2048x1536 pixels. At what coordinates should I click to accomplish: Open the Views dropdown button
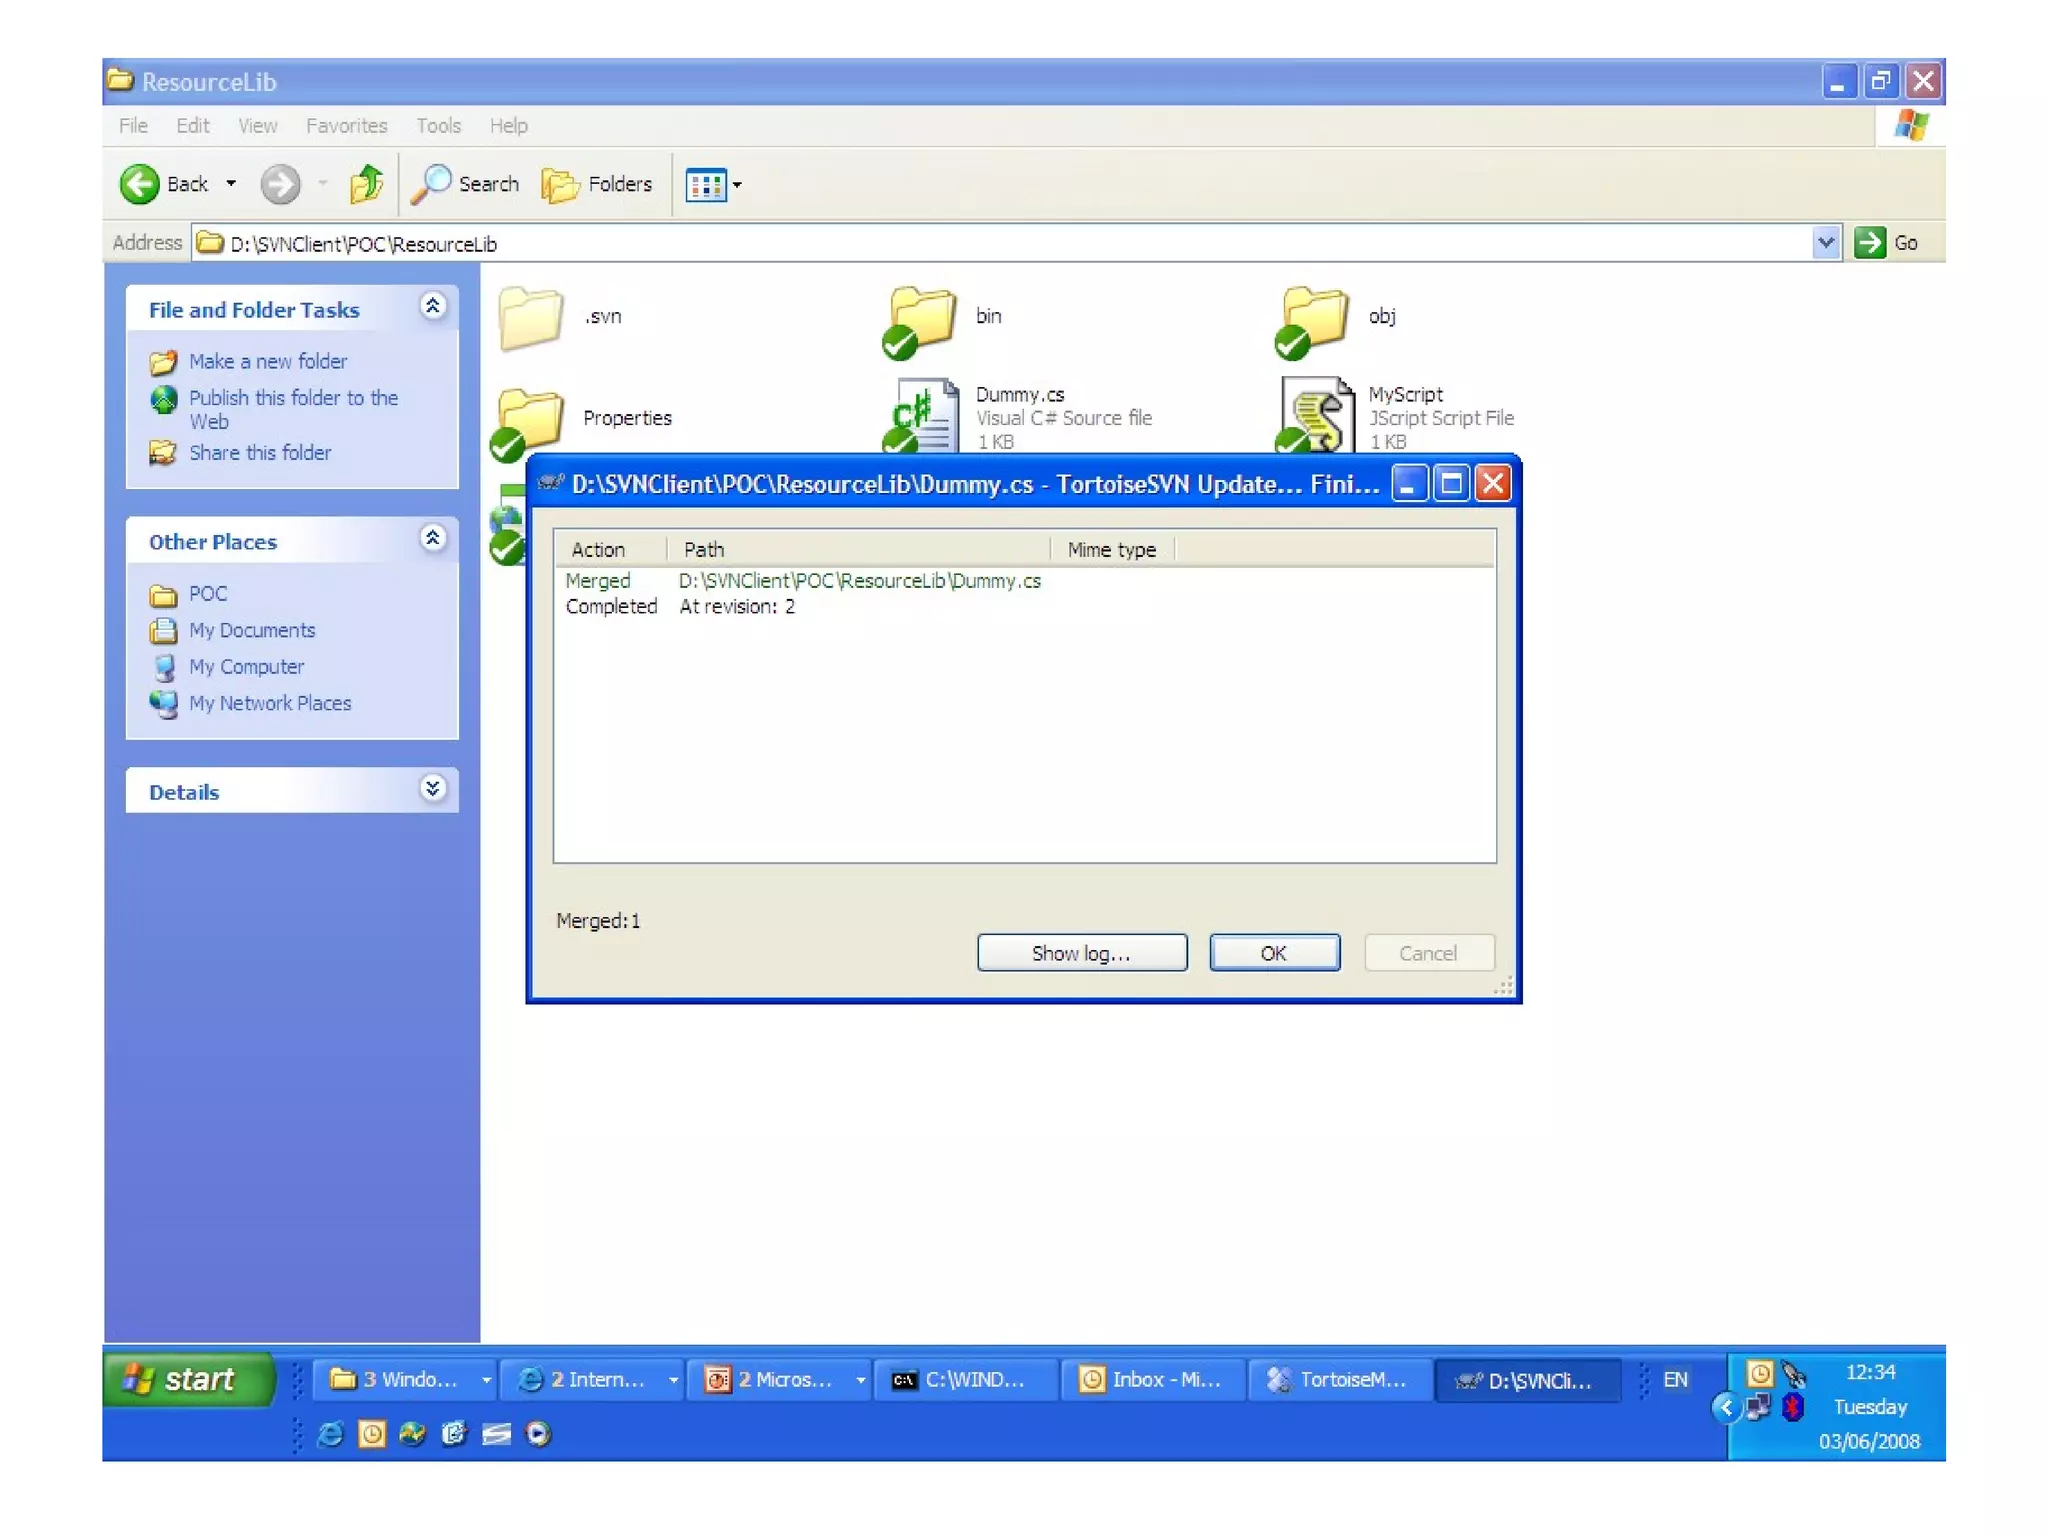[713, 185]
